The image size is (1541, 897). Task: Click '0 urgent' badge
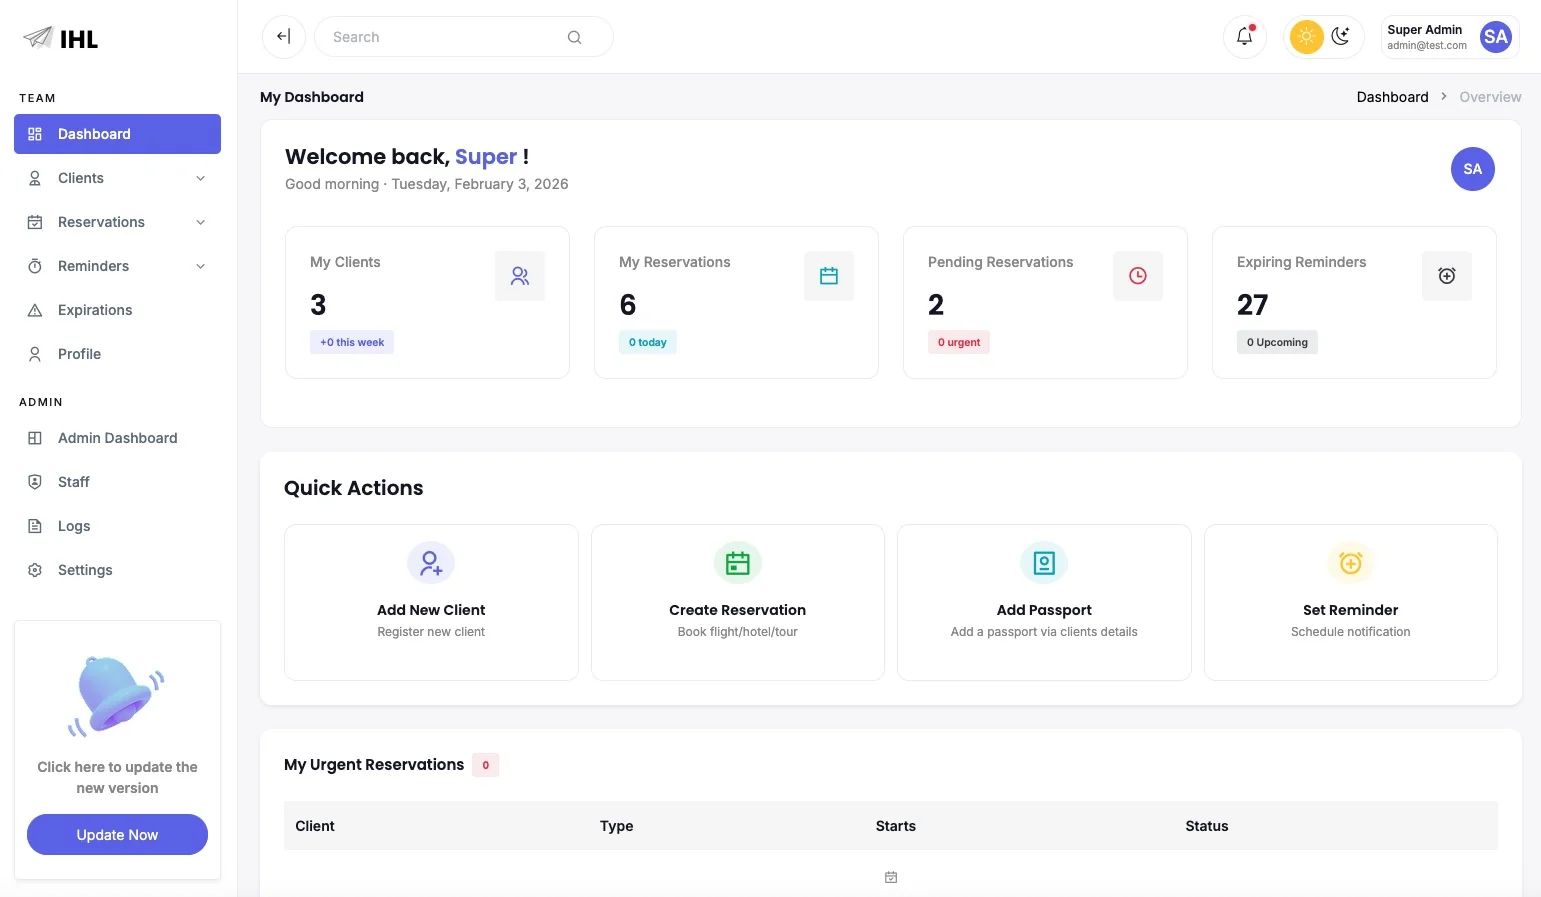tap(959, 342)
